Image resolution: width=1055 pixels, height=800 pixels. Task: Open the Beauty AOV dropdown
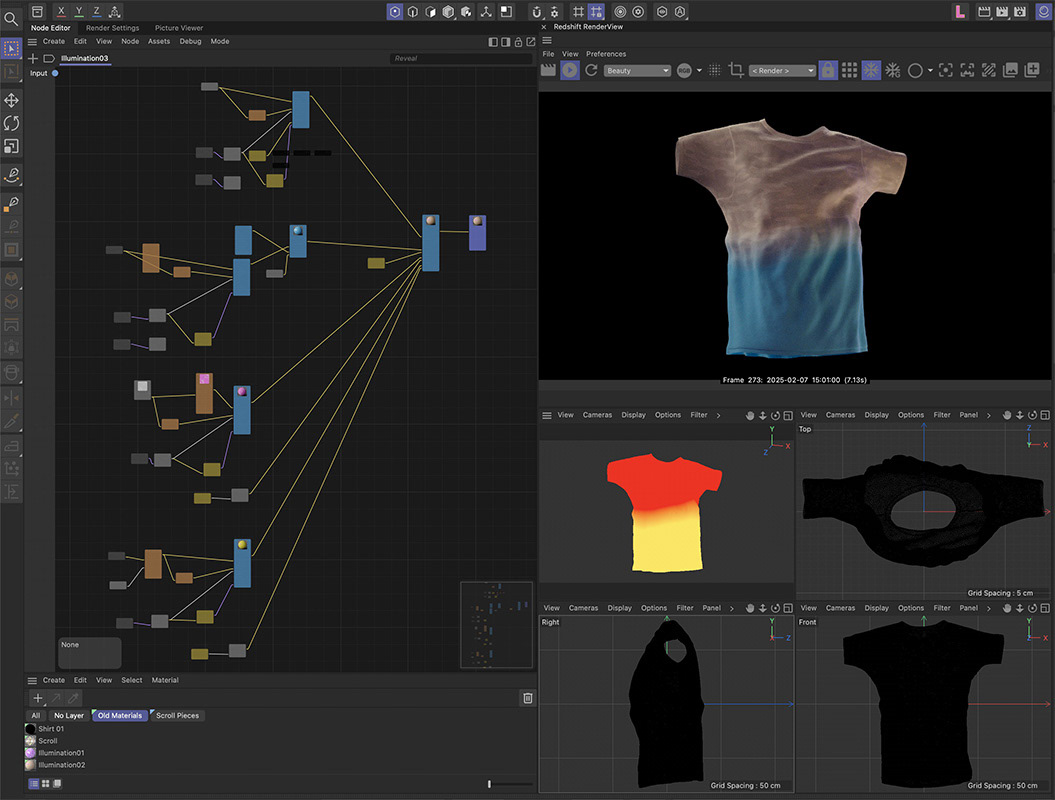(636, 71)
